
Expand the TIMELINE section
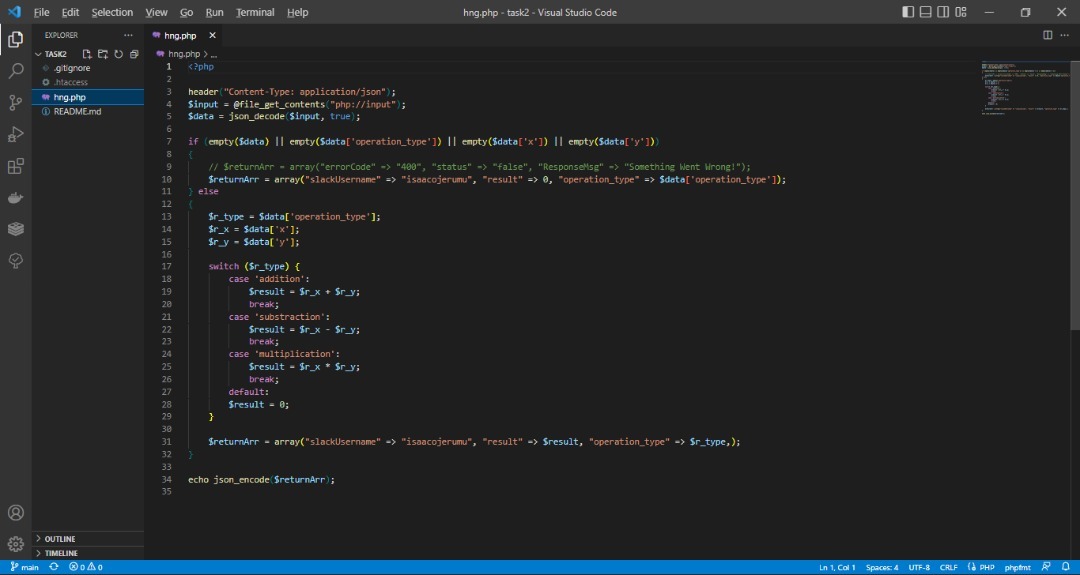pyautogui.click(x=61, y=553)
